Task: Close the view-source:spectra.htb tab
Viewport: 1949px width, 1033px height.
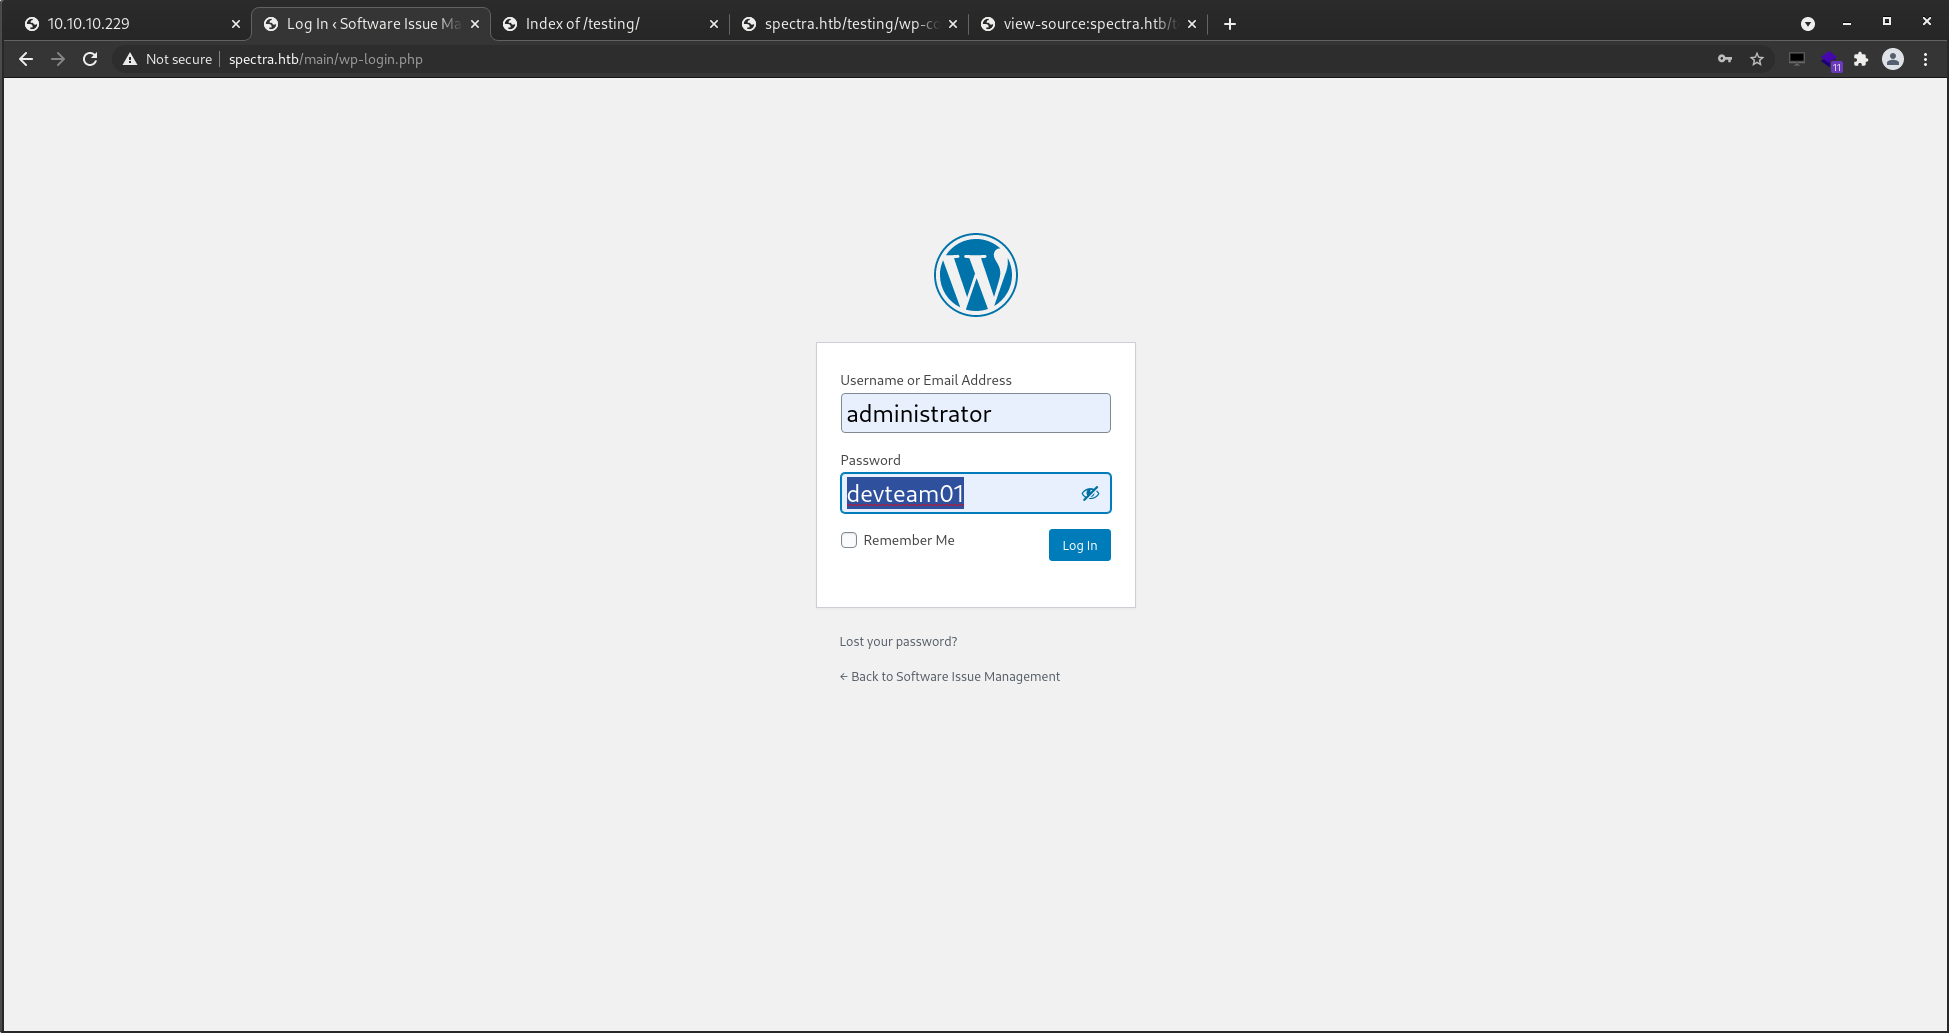Action: pos(1192,24)
